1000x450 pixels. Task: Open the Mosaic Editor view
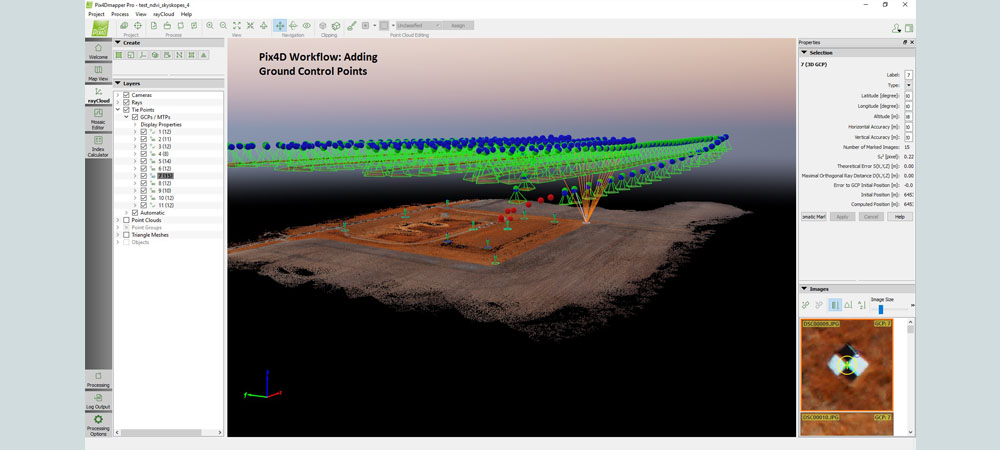pos(98,119)
